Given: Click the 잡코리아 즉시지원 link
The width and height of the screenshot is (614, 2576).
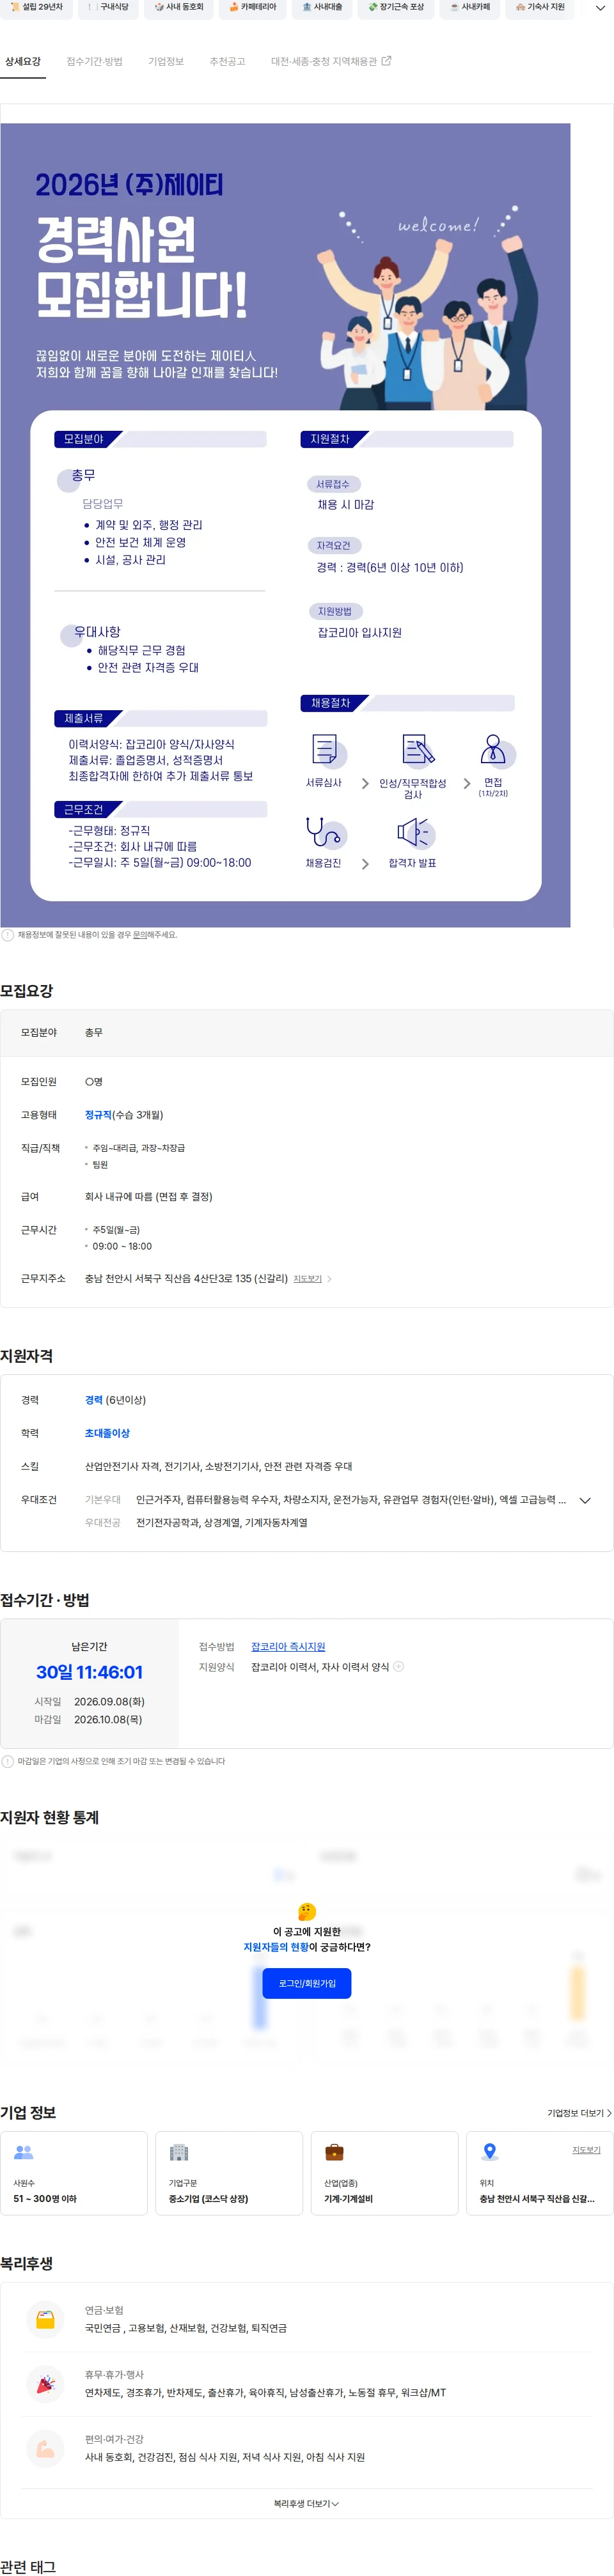Looking at the screenshot, I should (x=288, y=1646).
